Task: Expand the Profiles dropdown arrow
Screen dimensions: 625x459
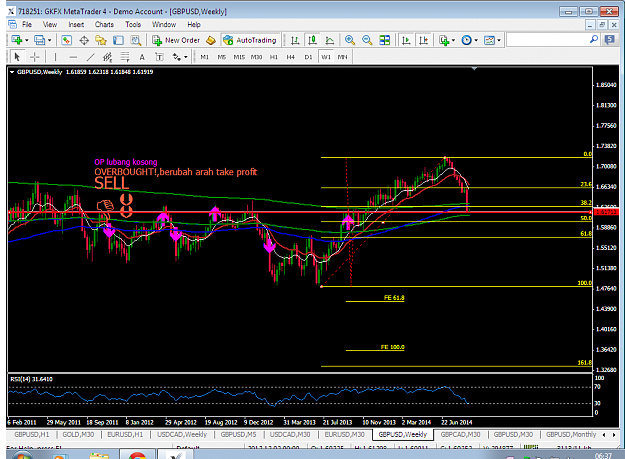Action: click(x=49, y=40)
